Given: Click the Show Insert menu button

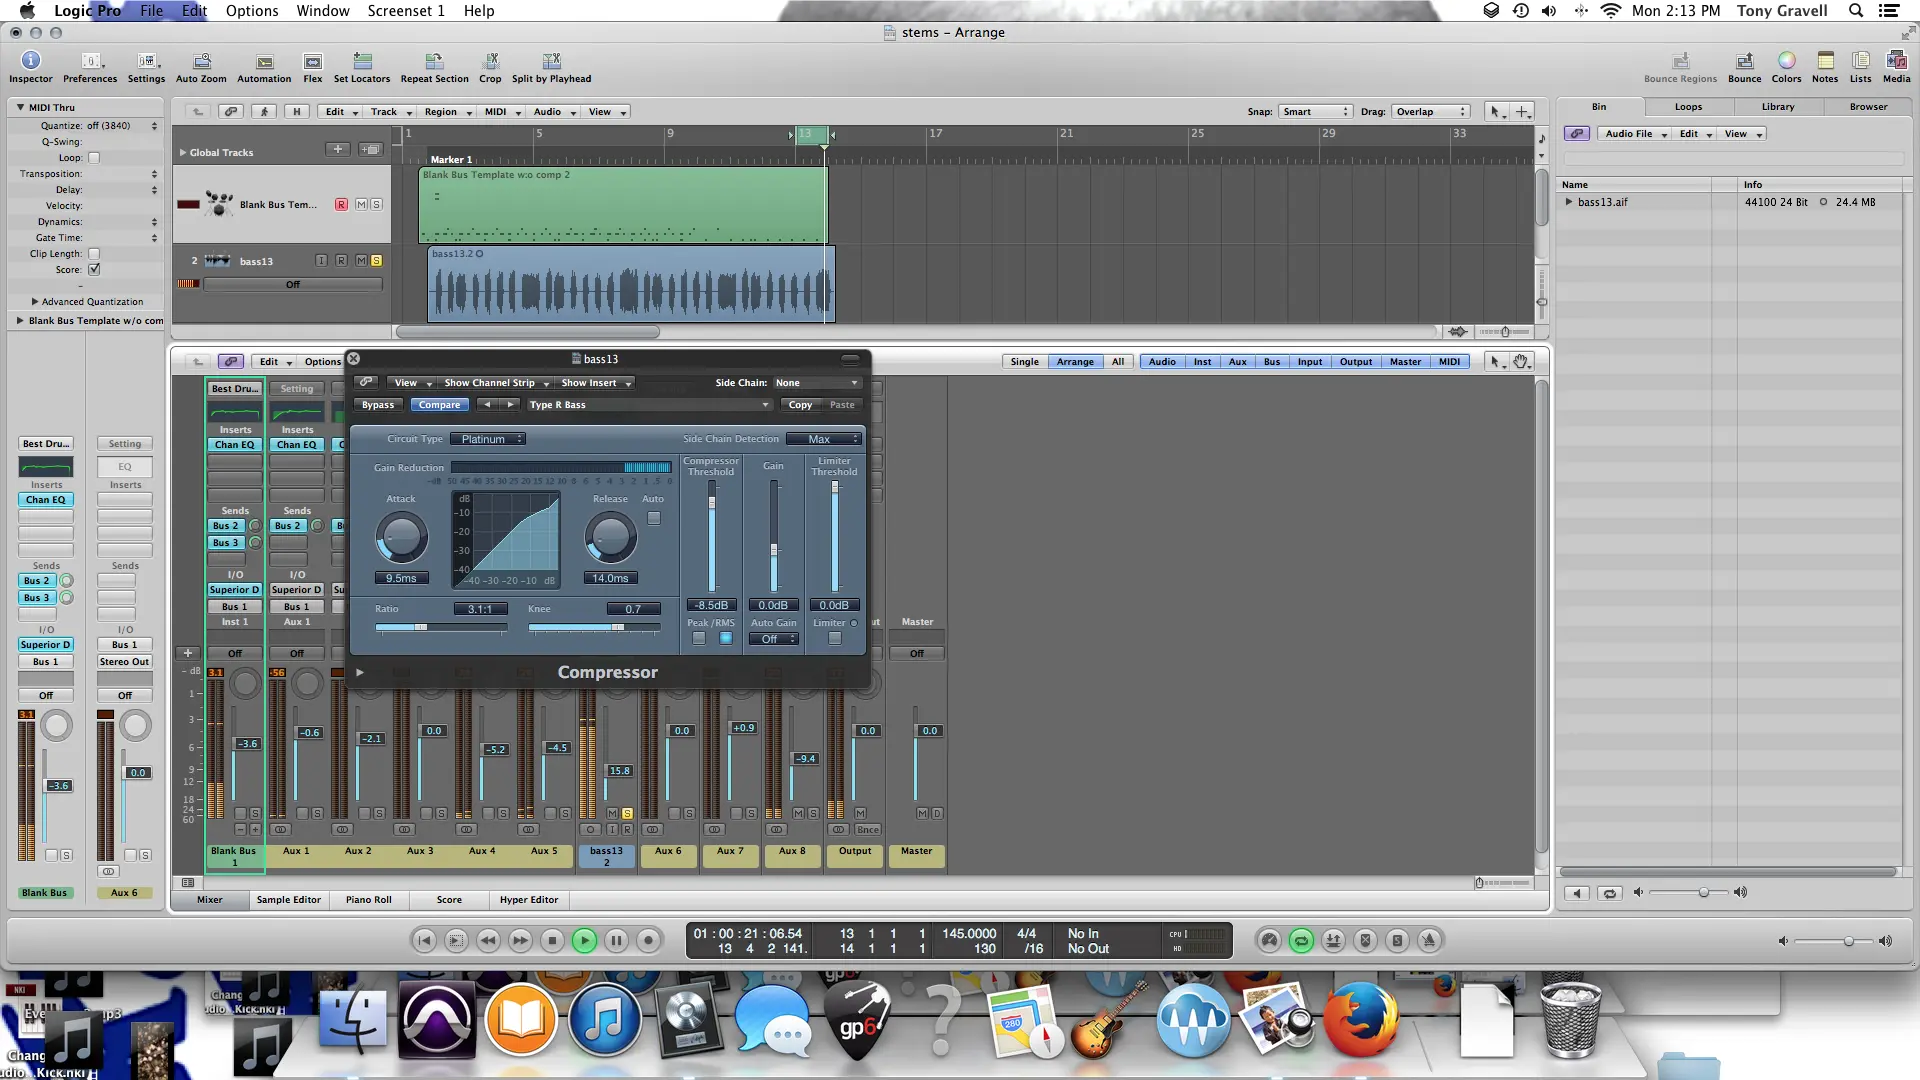Looking at the screenshot, I should pyautogui.click(x=596, y=383).
